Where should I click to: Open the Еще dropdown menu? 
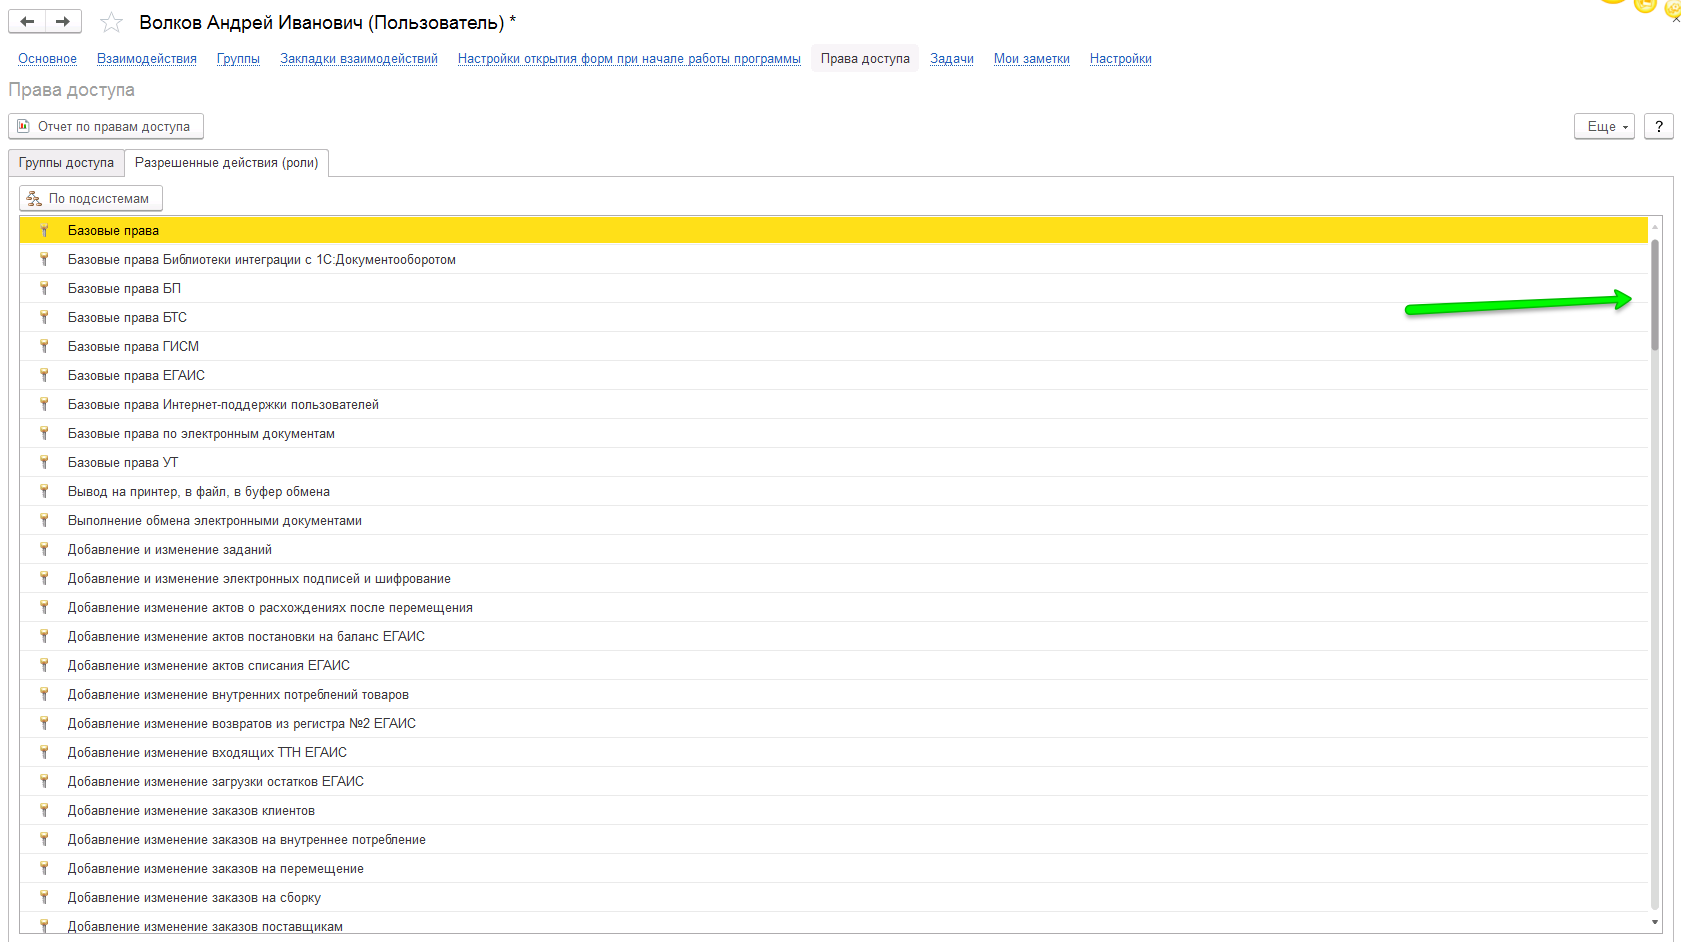click(x=1603, y=126)
